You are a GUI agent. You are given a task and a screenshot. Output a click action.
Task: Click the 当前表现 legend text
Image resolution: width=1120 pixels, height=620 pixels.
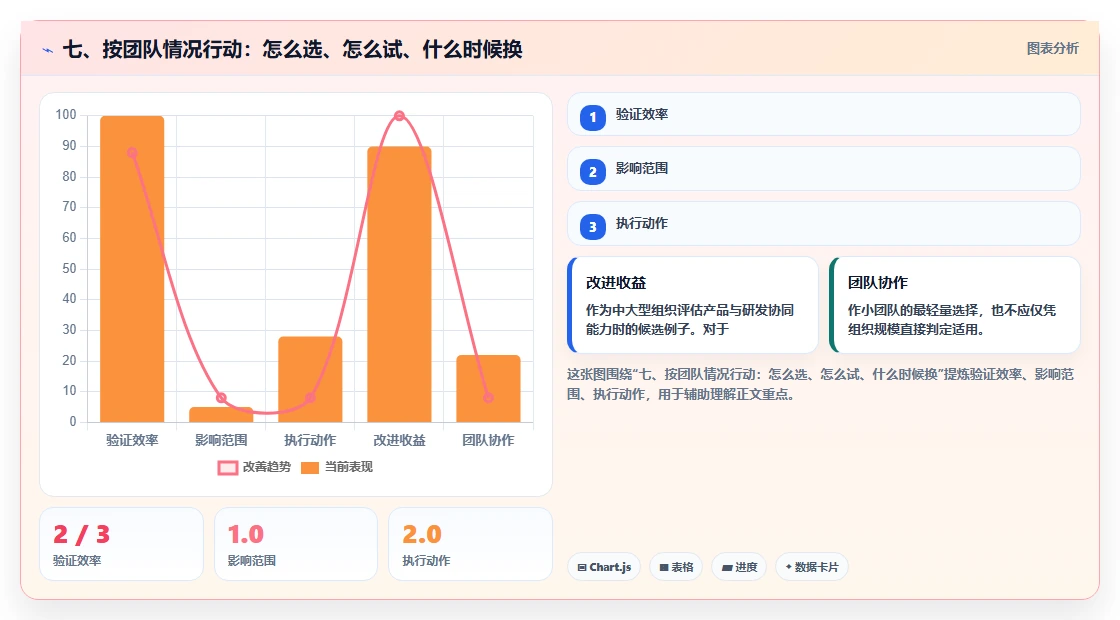point(349,467)
